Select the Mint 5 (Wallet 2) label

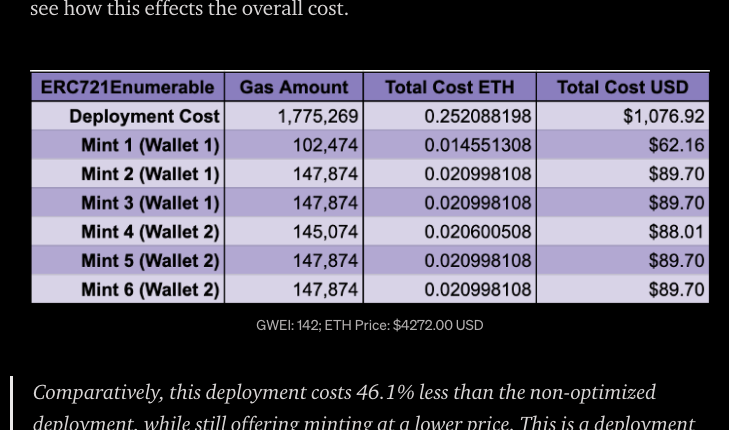pos(150,261)
